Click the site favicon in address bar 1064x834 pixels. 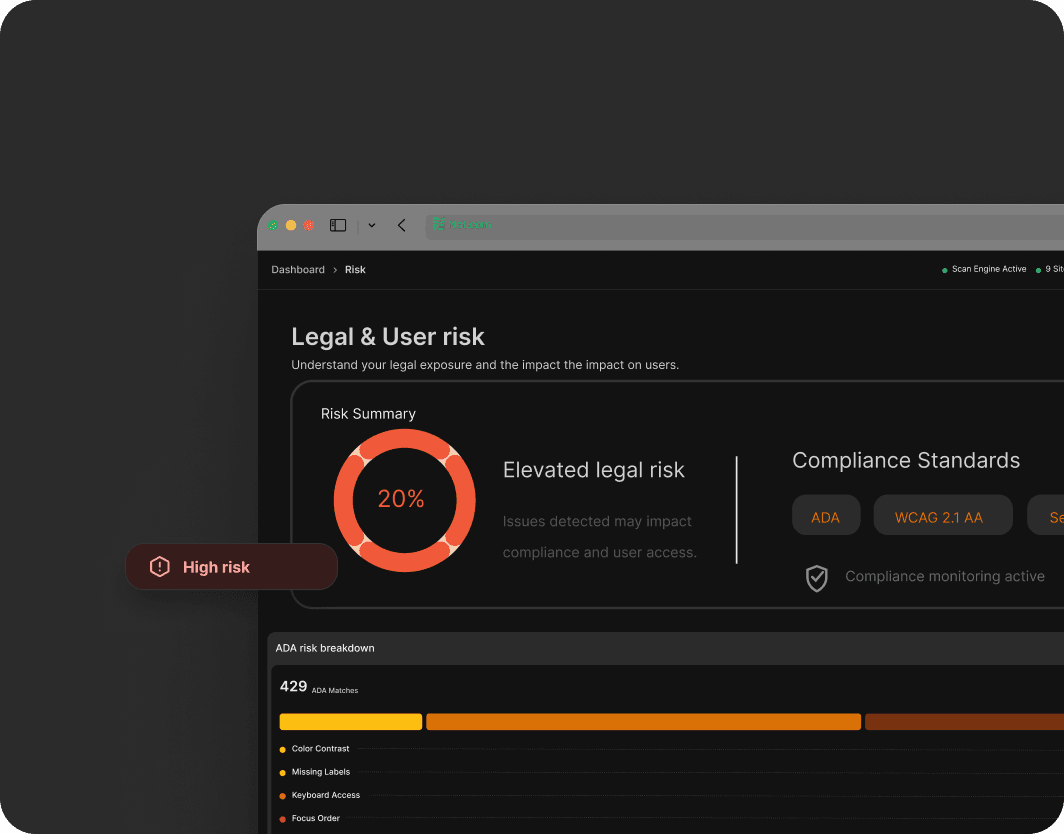438,224
